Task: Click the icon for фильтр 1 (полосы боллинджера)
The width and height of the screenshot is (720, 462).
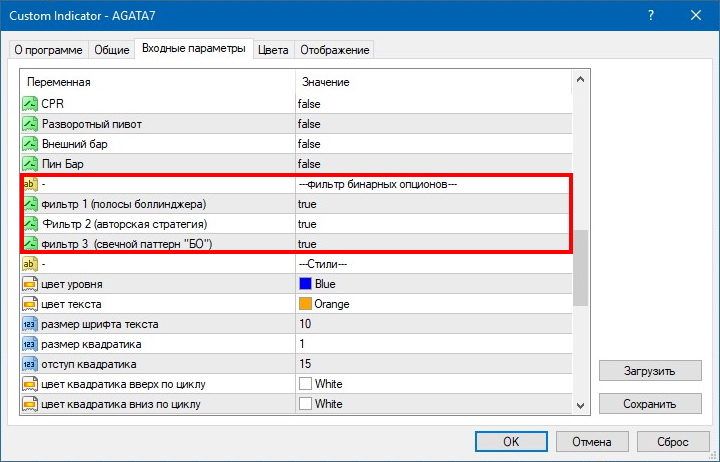Action: [x=29, y=204]
